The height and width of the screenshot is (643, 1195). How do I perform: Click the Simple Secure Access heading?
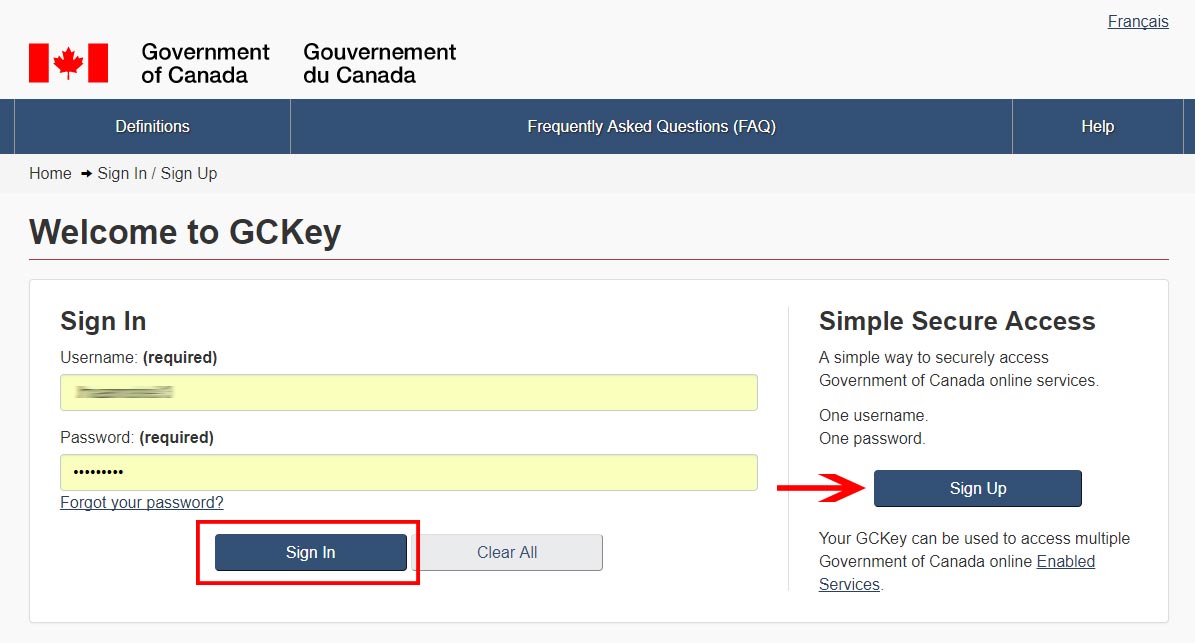(x=956, y=321)
